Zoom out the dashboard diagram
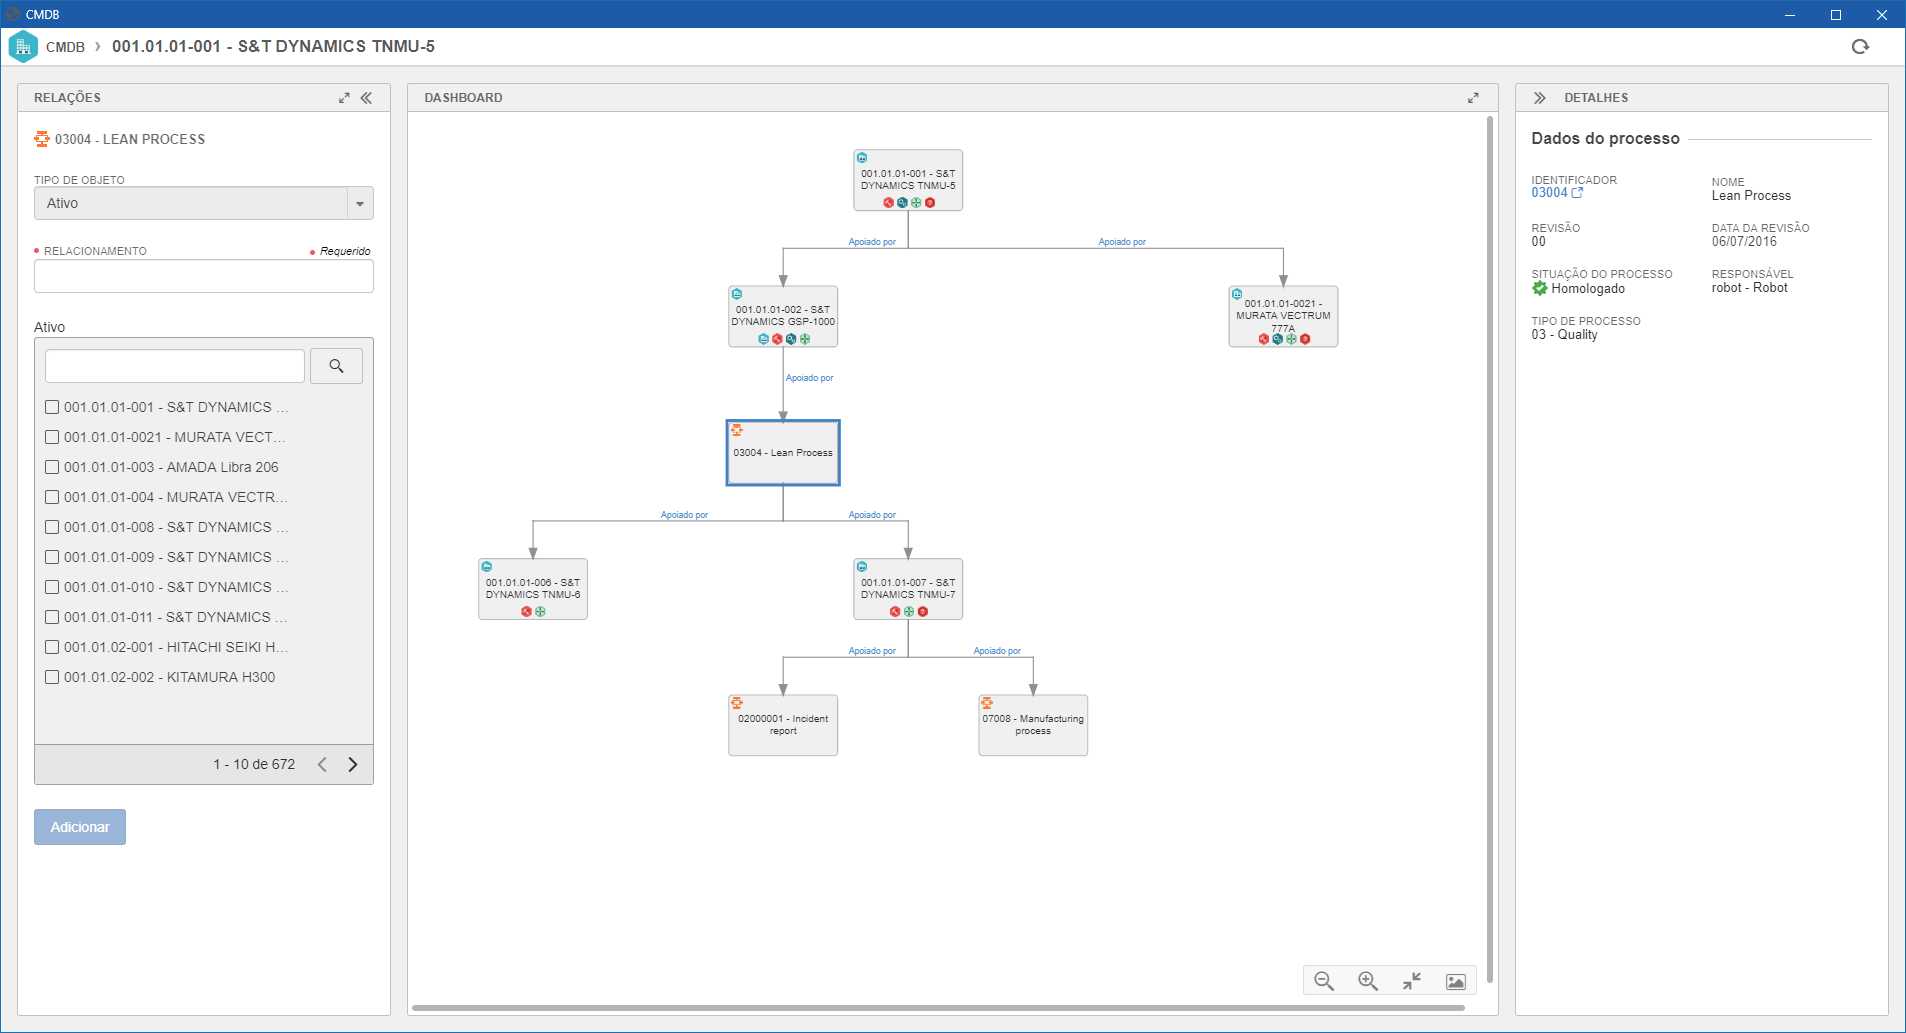1906x1033 pixels. pos(1324,981)
